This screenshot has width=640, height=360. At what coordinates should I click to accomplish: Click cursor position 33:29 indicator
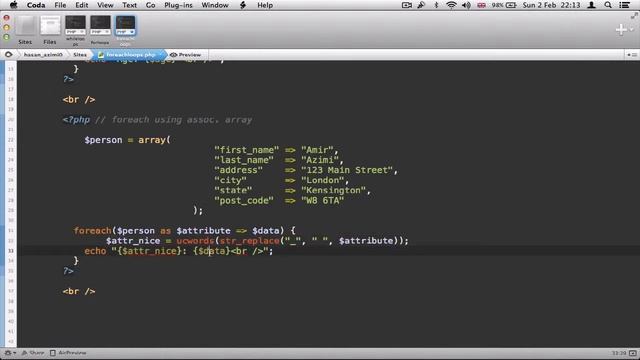pyautogui.click(x=619, y=353)
